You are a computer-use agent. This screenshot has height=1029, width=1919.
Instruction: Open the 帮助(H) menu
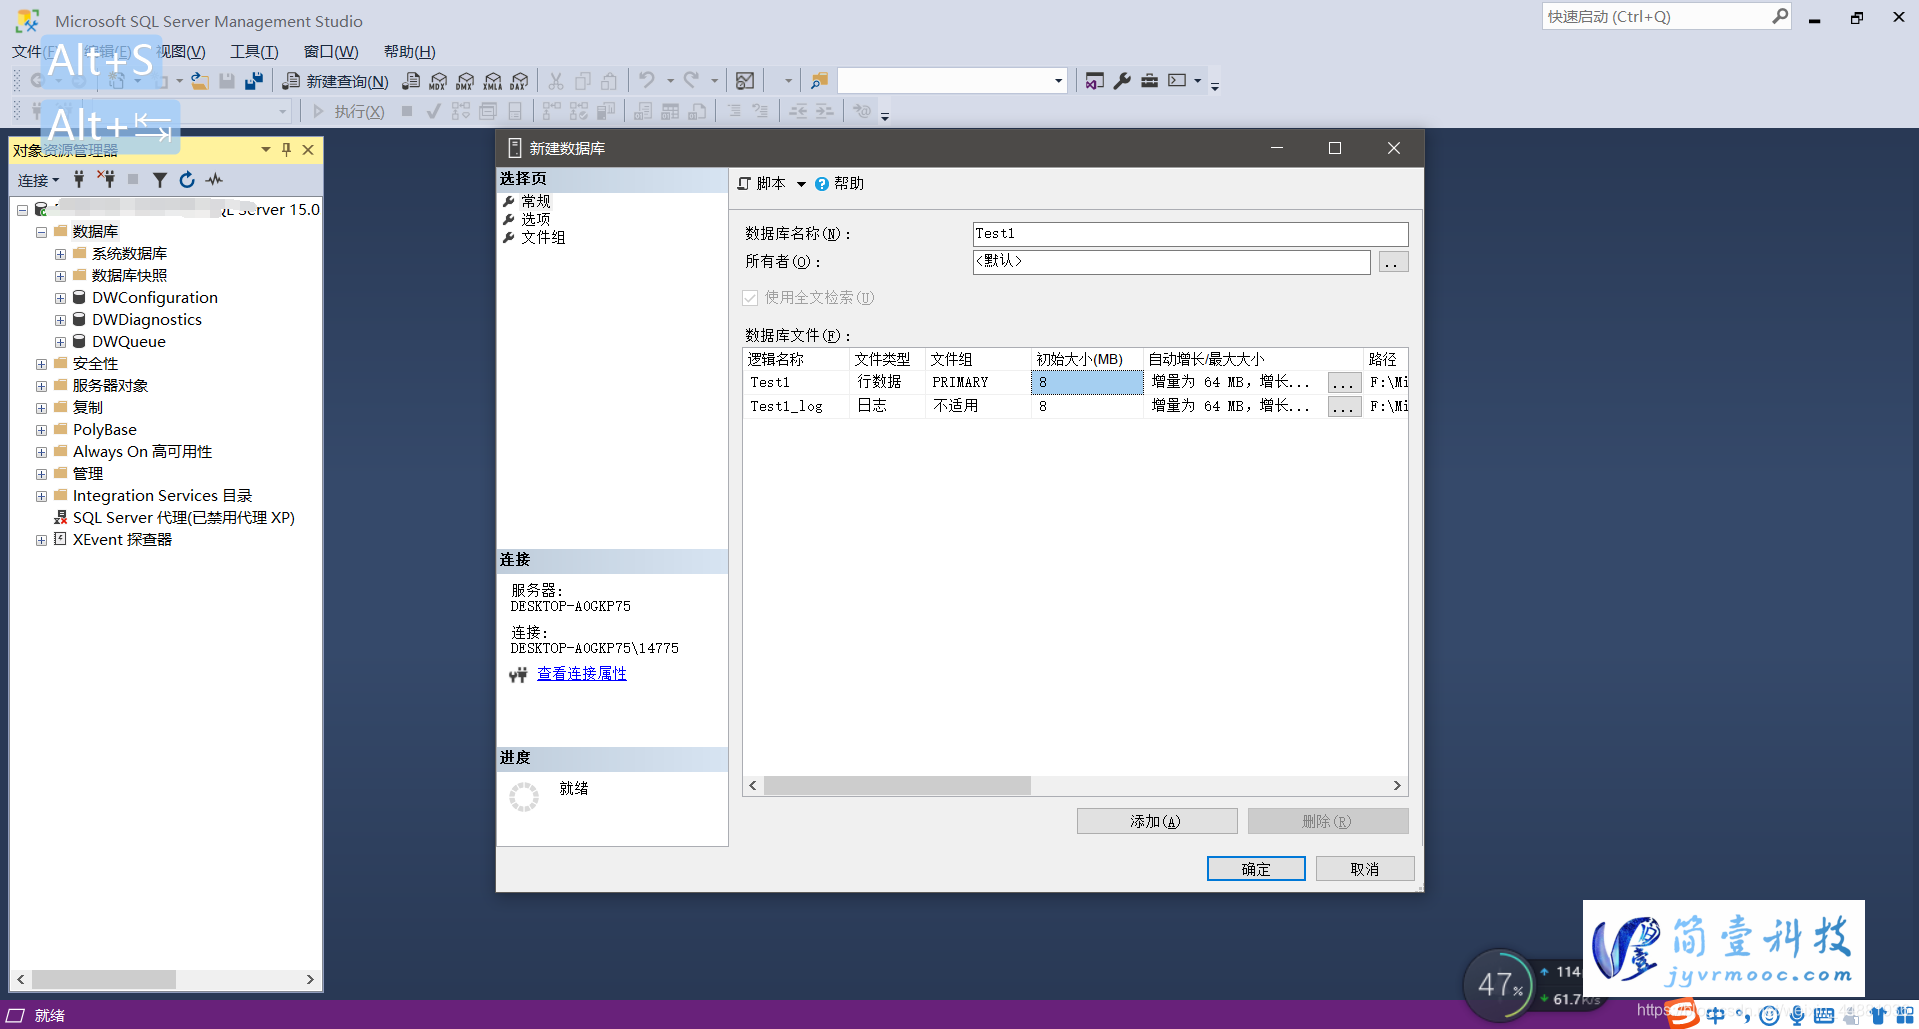410,52
